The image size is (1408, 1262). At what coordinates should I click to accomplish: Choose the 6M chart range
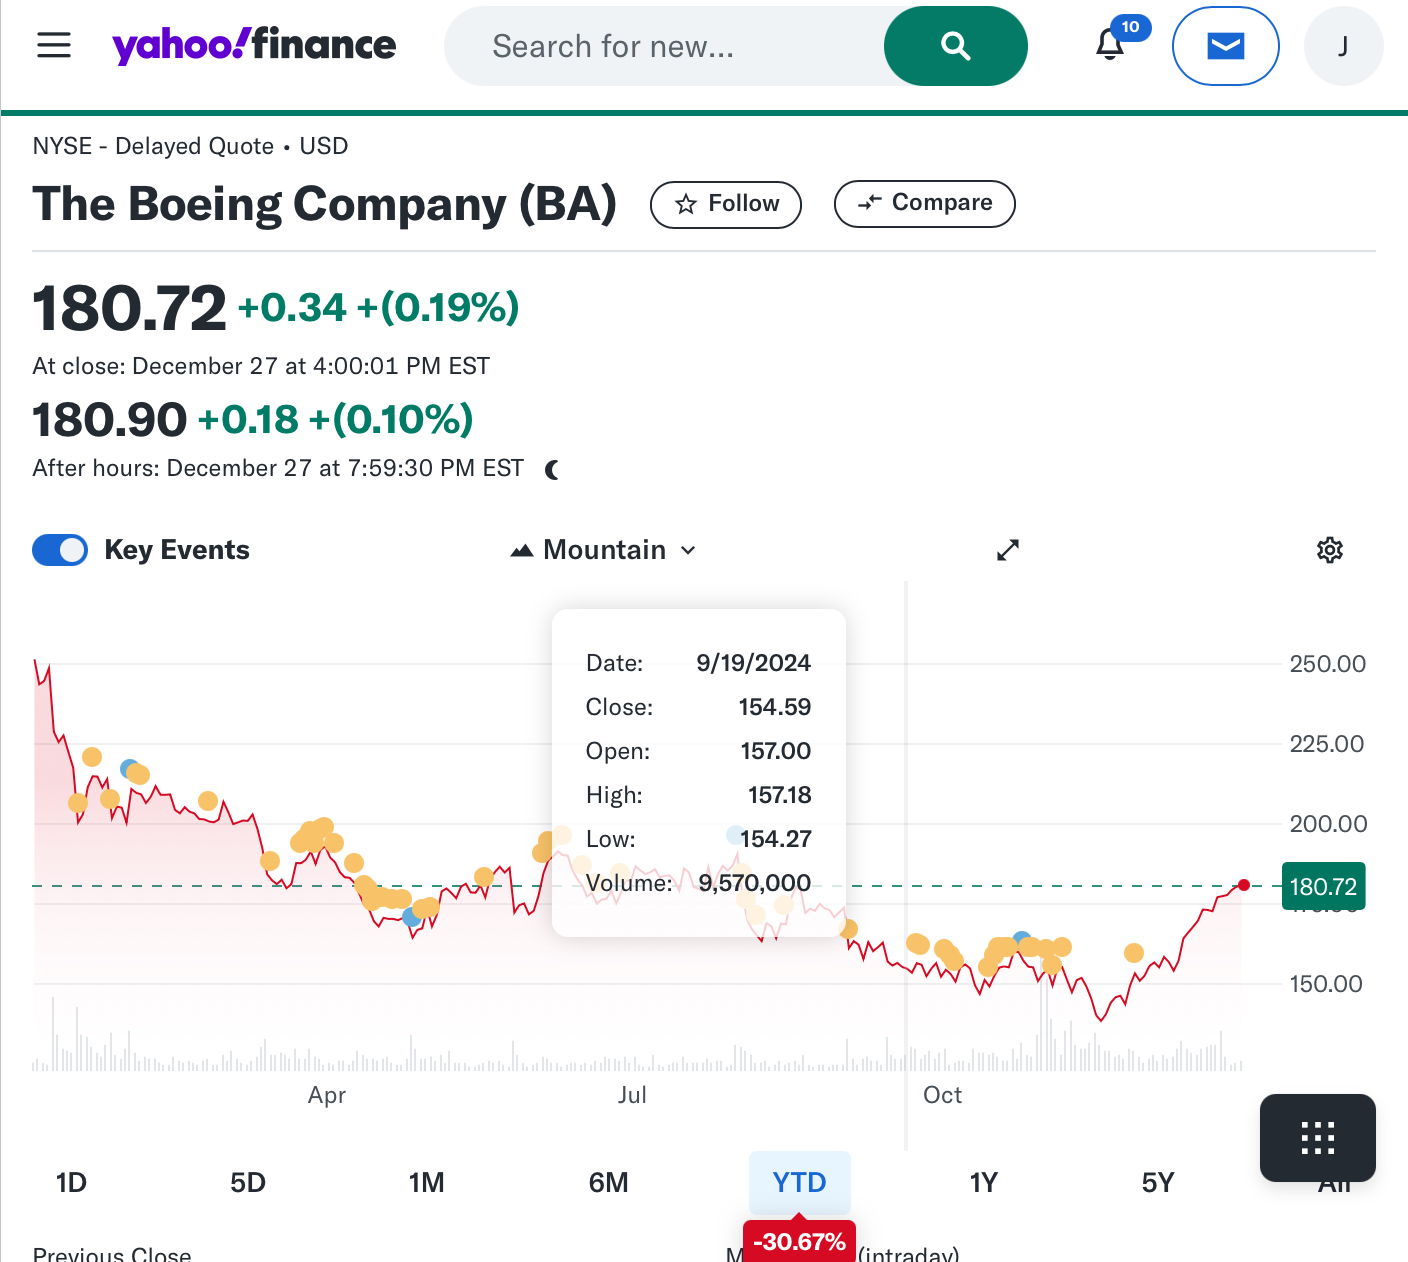coord(608,1183)
